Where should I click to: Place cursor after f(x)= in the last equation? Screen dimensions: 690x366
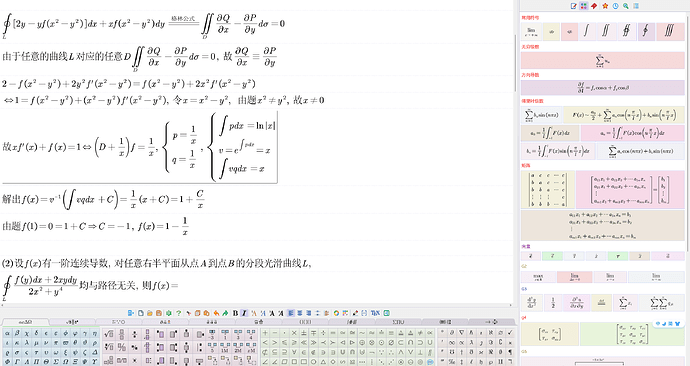179,285
